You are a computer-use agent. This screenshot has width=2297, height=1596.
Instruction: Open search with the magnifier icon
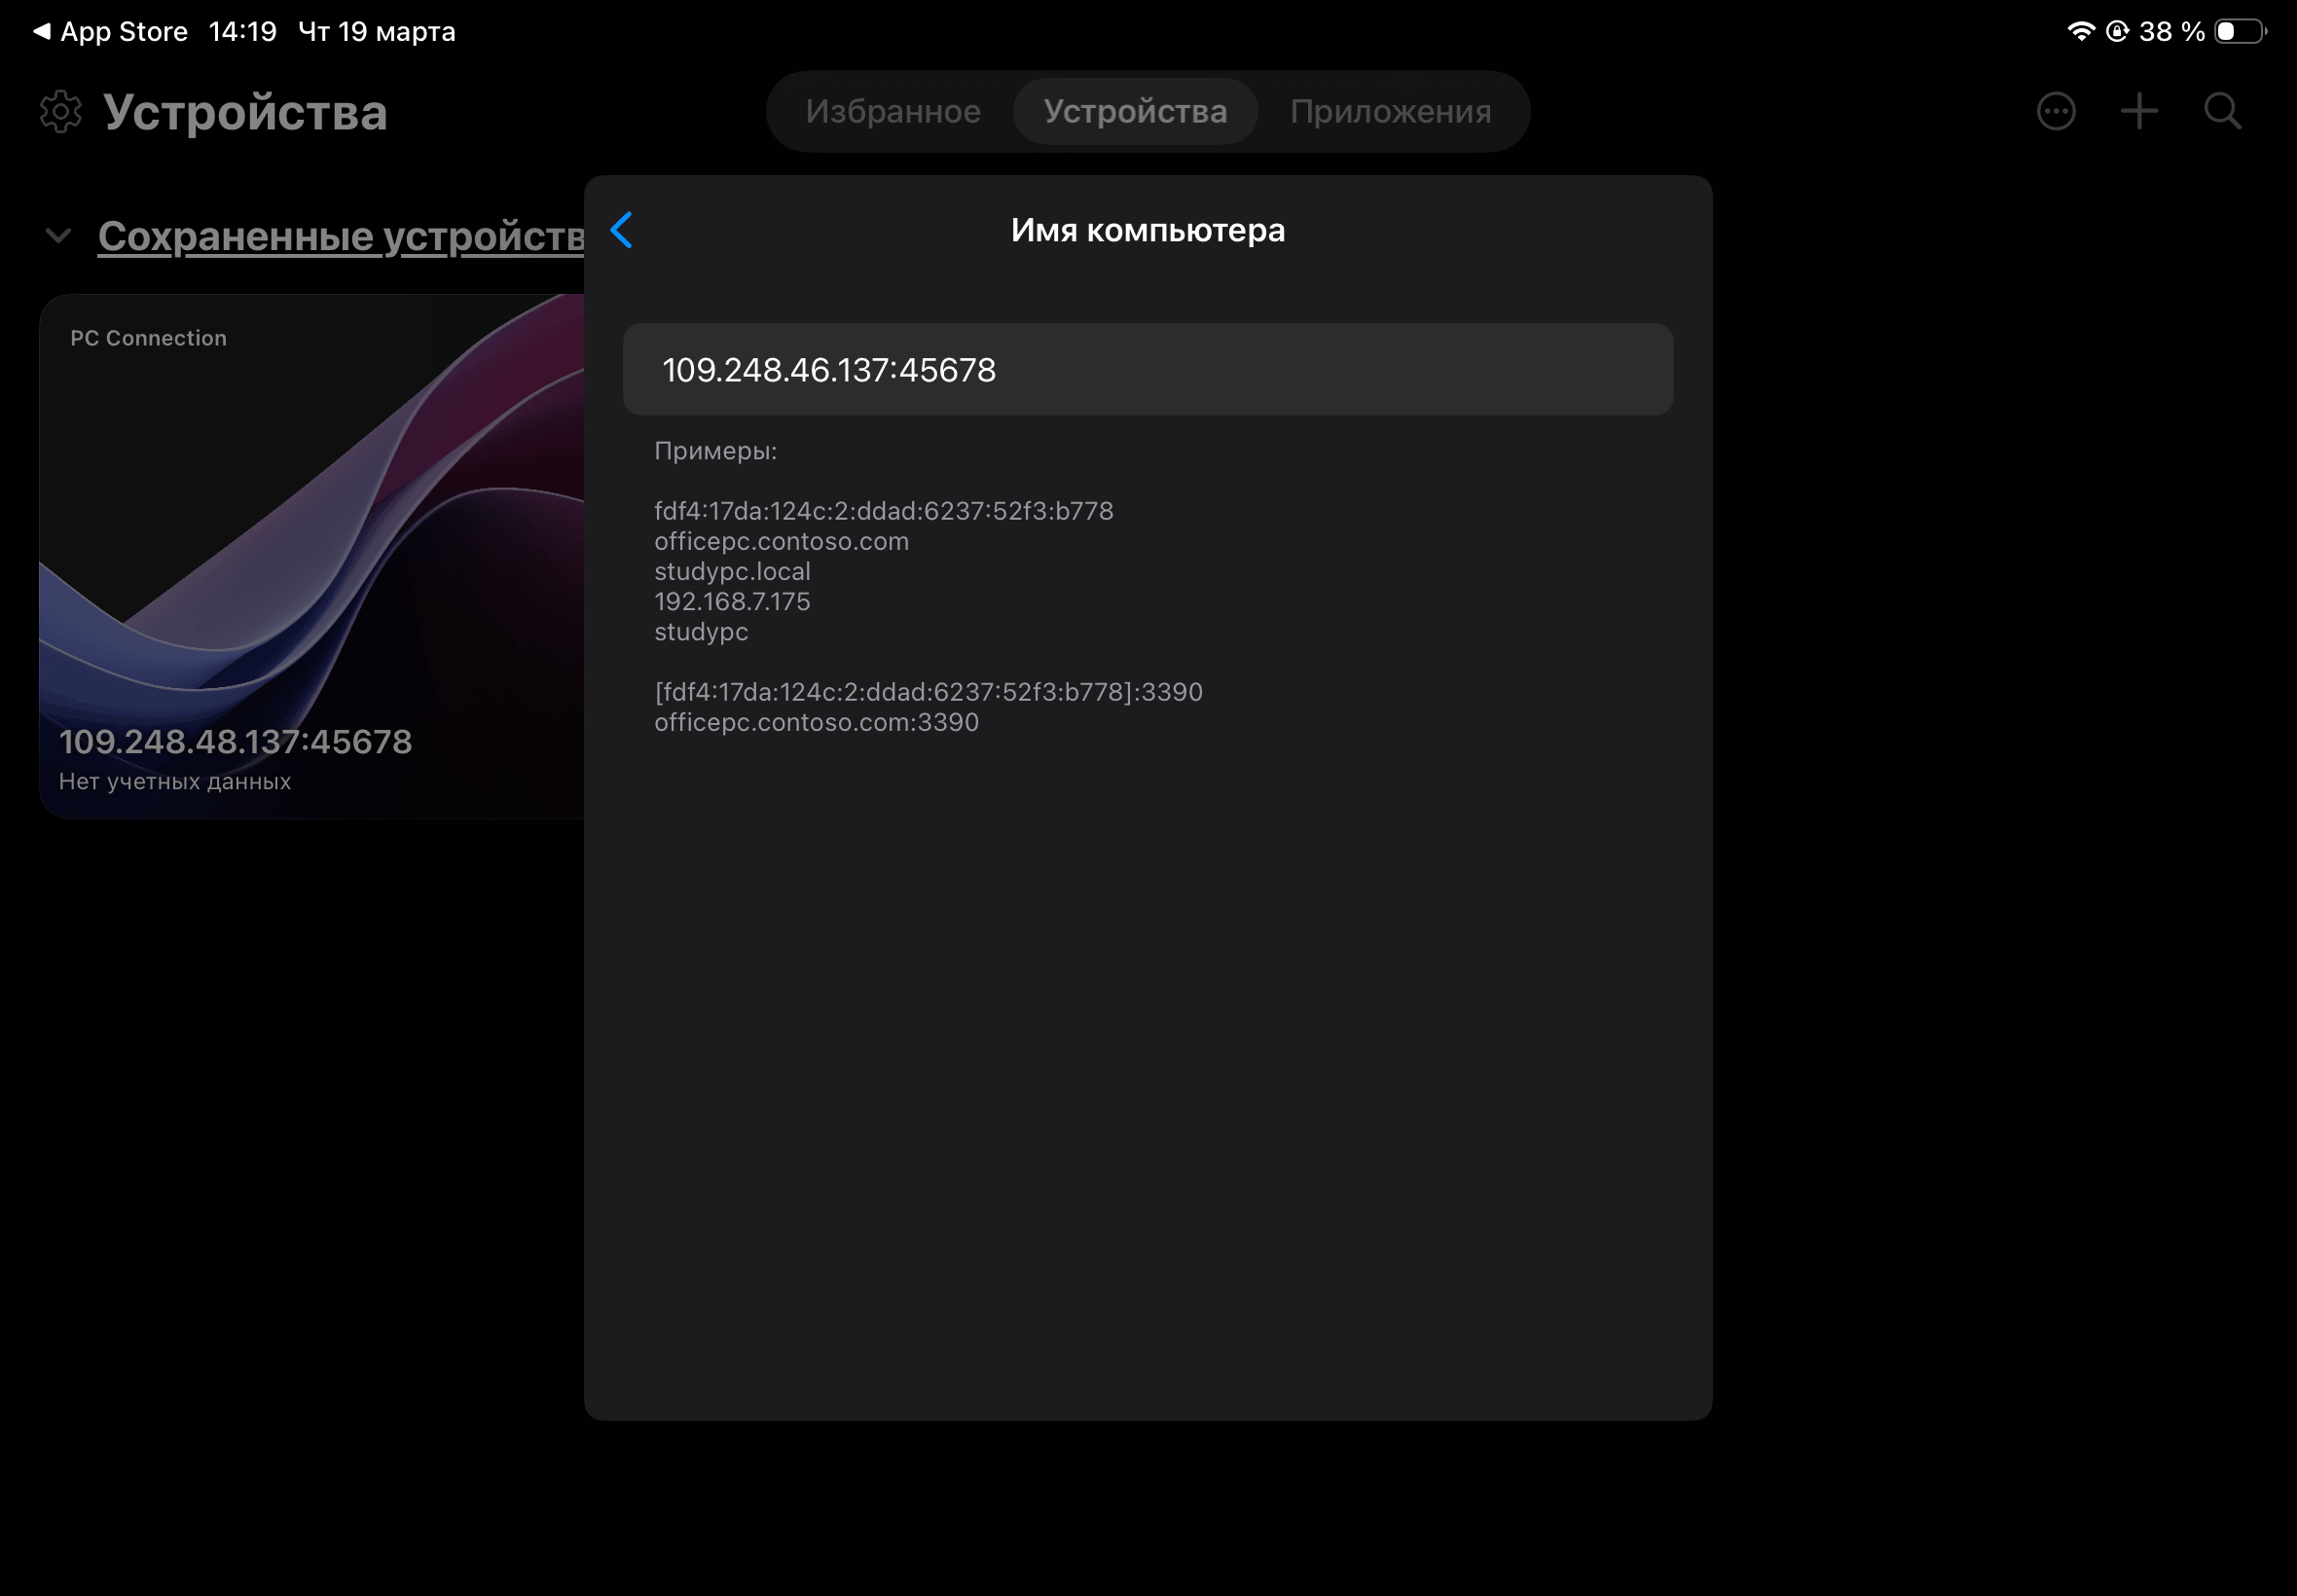[2221, 111]
